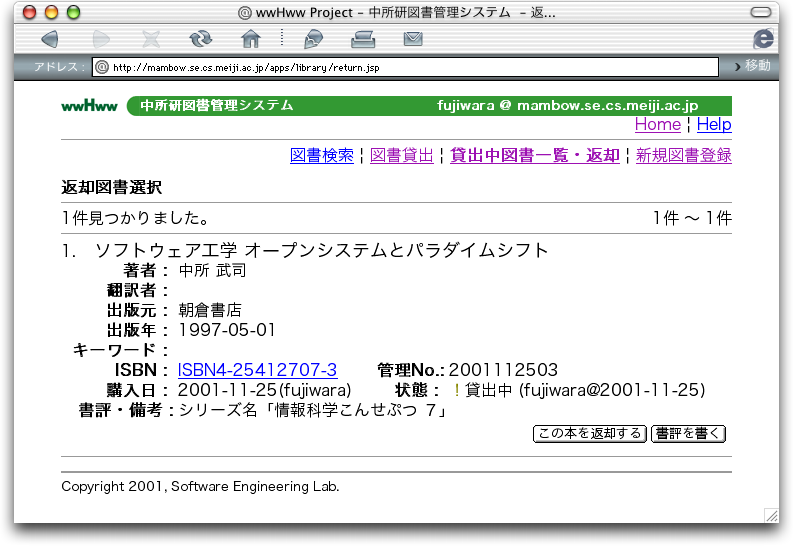Open the Home house icon in the toolbar

tap(251, 39)
